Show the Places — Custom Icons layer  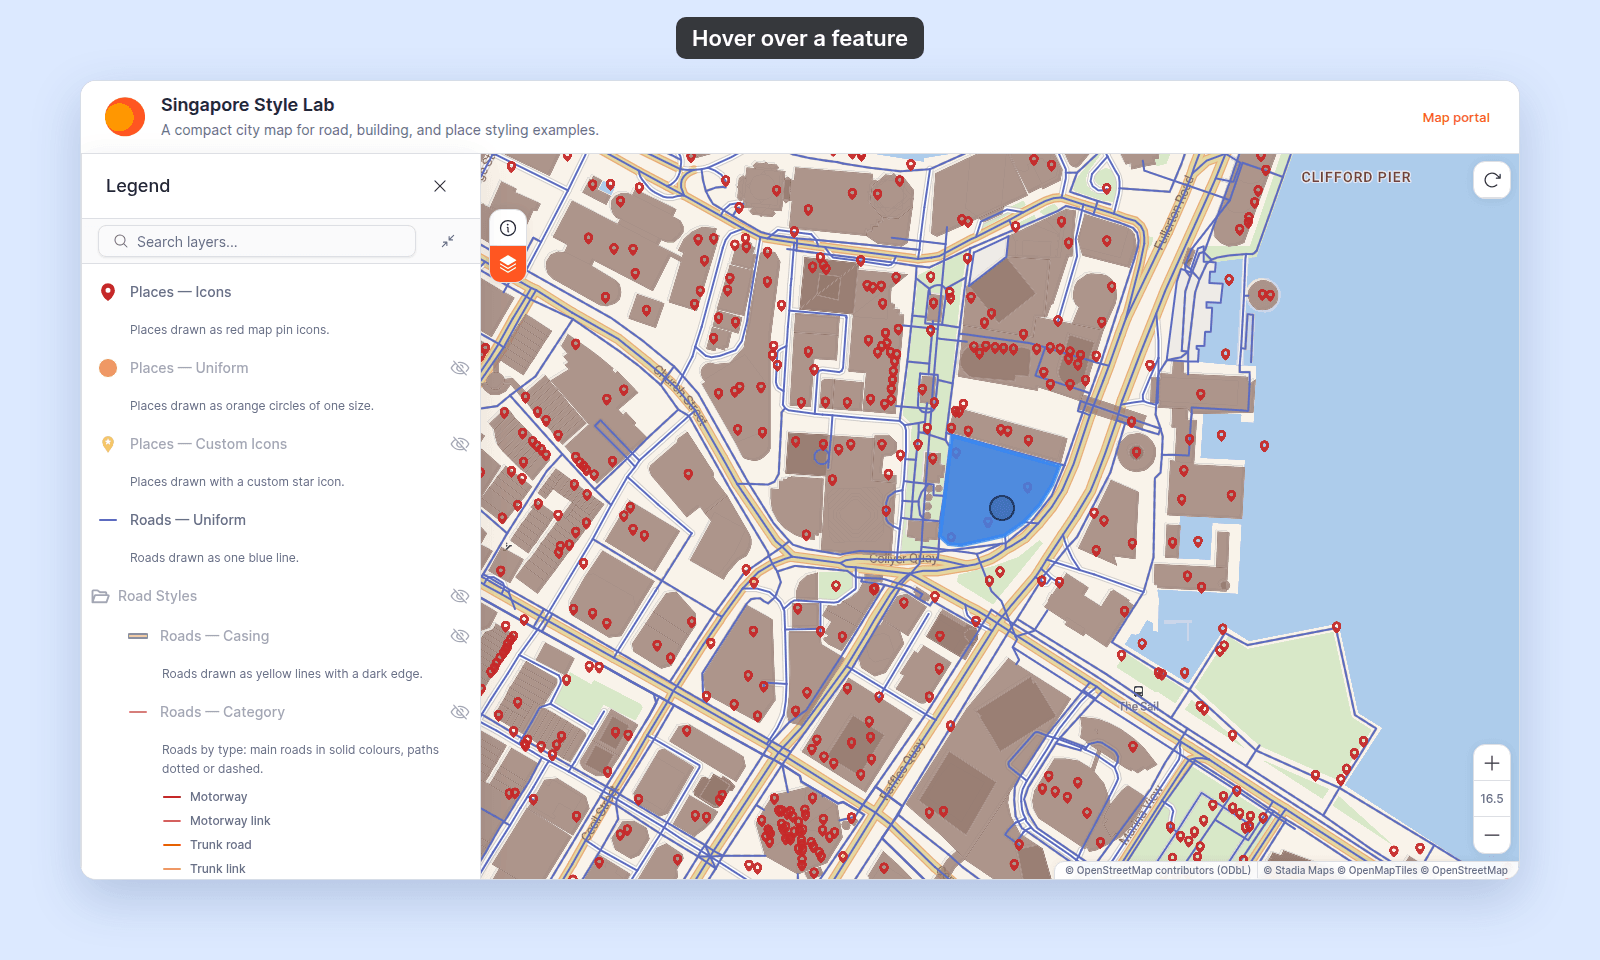coord(460,444)
